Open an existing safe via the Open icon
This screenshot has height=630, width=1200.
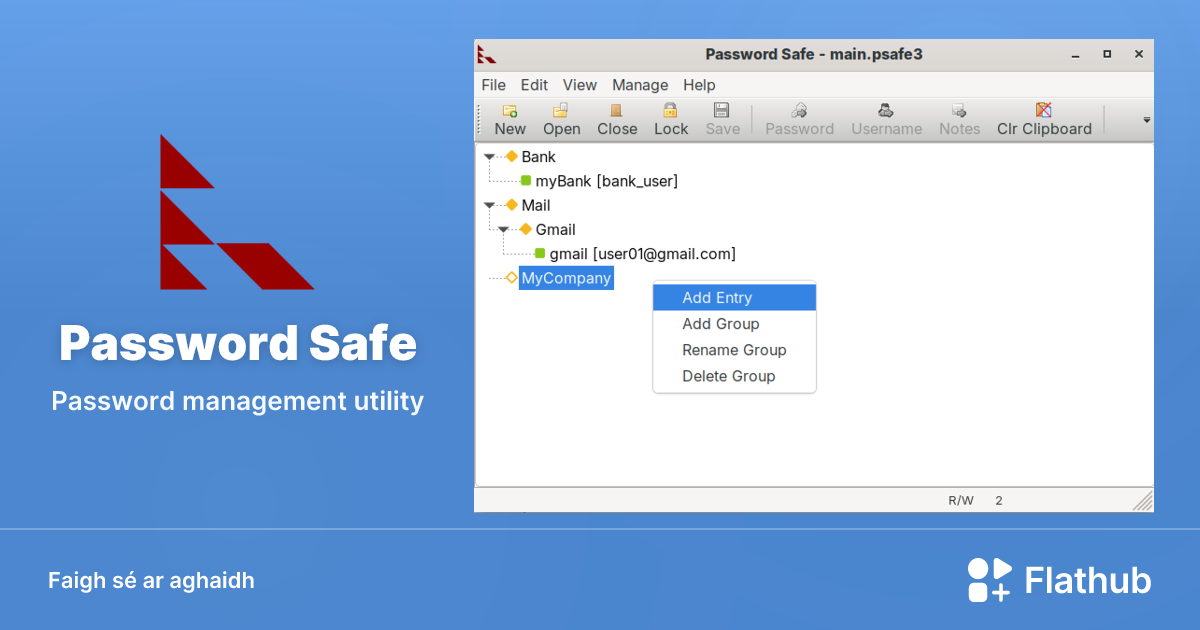click(x=561, y=119)
